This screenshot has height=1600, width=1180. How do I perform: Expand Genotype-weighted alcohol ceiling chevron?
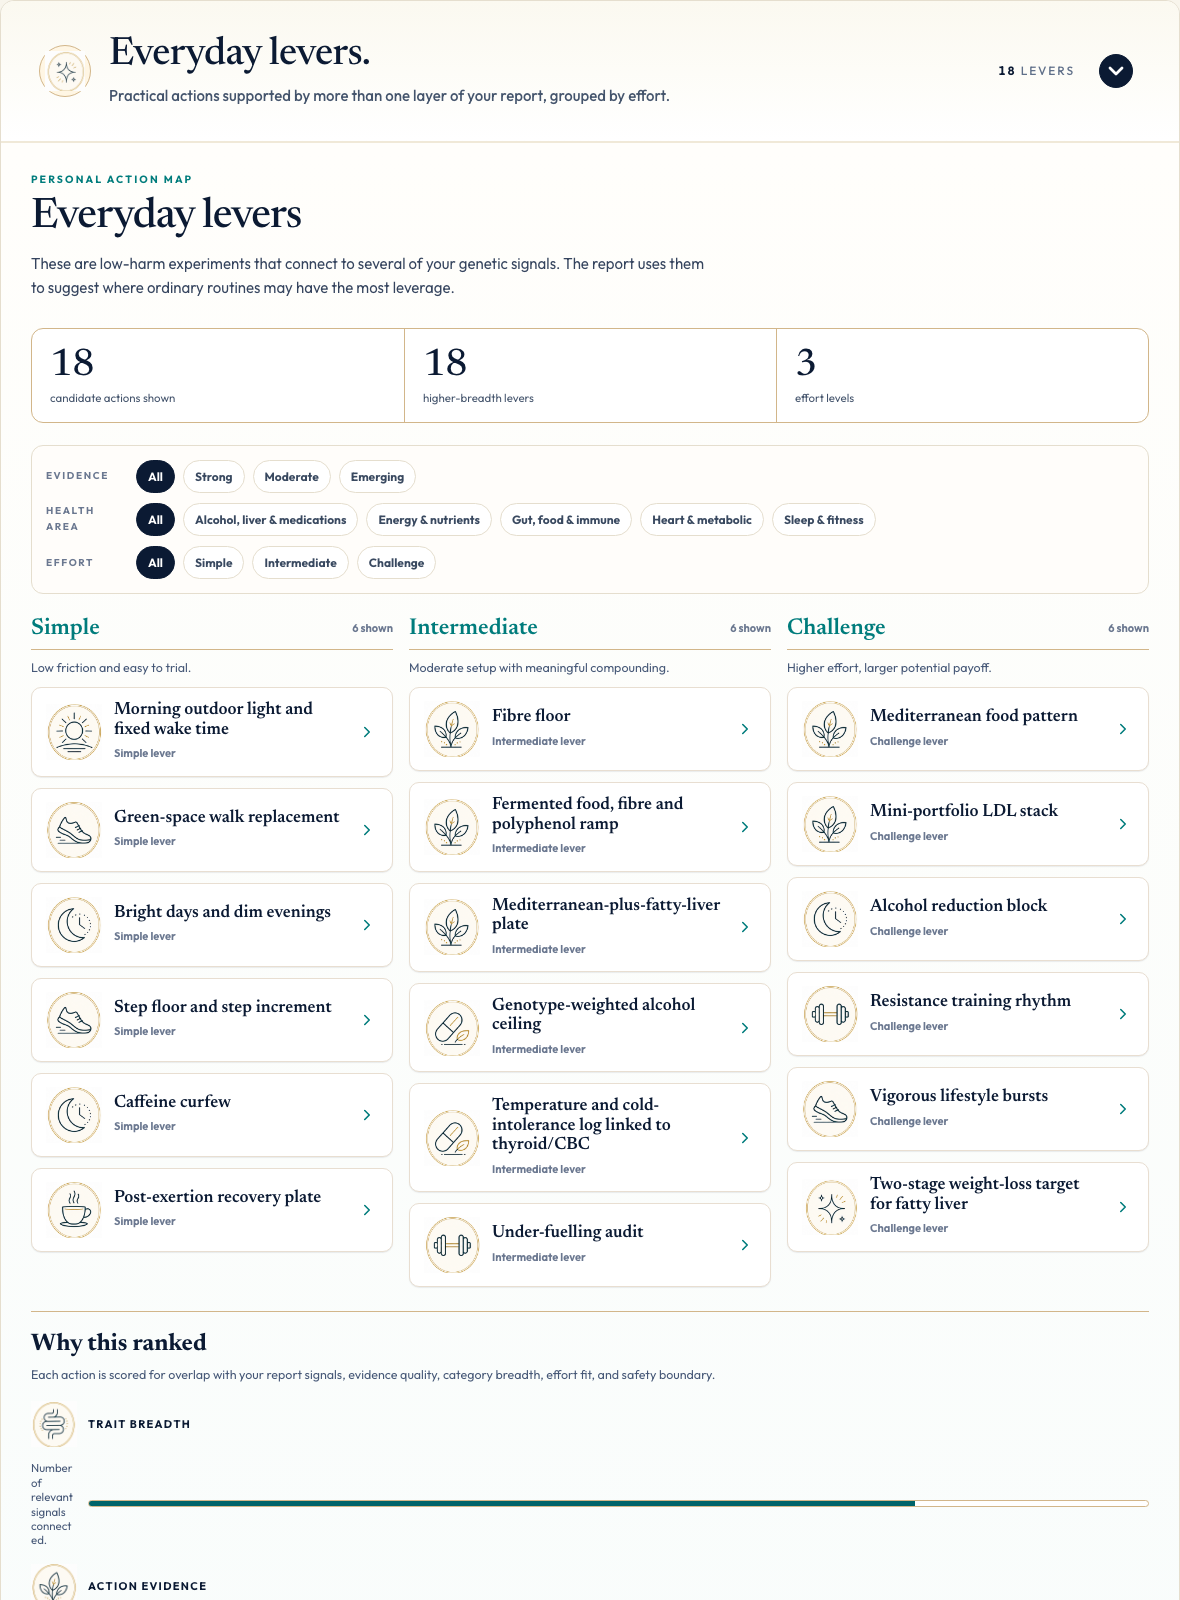(745, 1028)
